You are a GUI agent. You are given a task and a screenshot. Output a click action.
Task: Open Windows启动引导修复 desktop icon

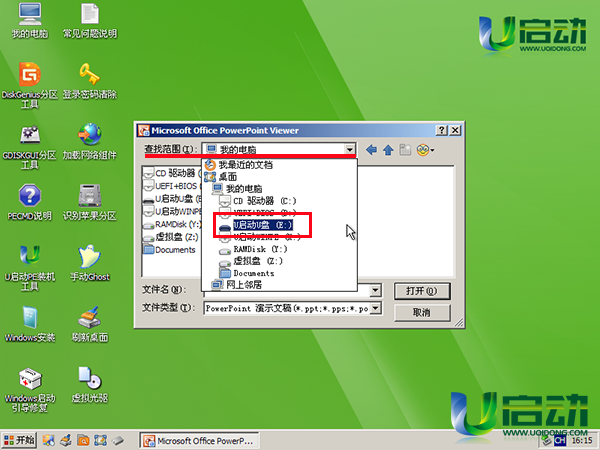click(29, 390)
